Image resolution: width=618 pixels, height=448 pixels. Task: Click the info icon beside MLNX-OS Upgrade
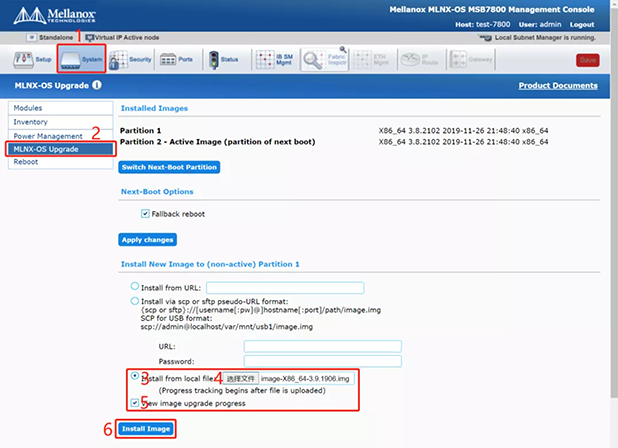click(x=97, y=85)
